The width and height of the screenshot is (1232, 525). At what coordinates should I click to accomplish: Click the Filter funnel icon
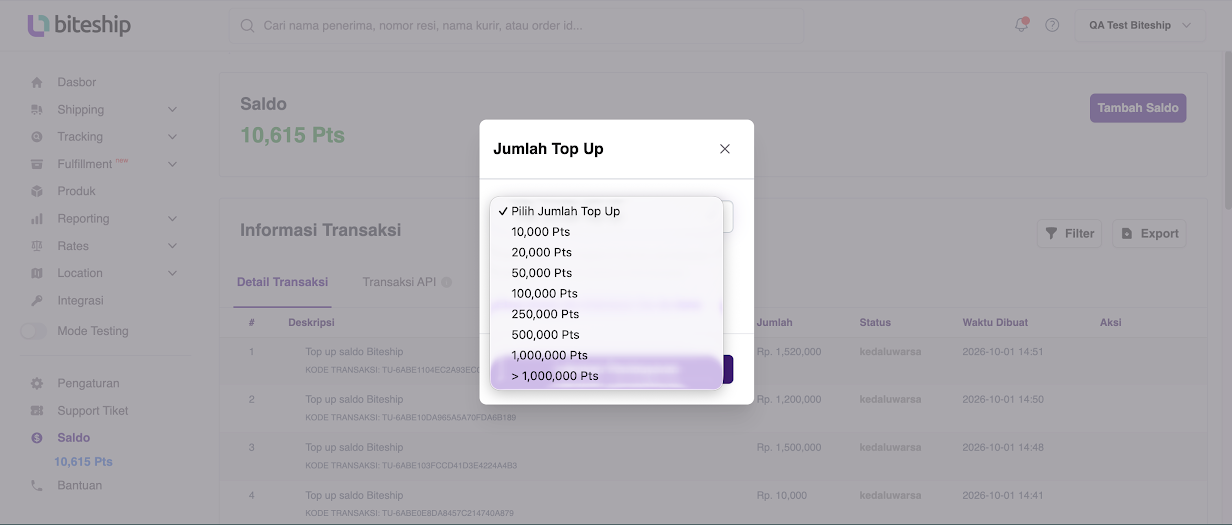(1051, 233)
